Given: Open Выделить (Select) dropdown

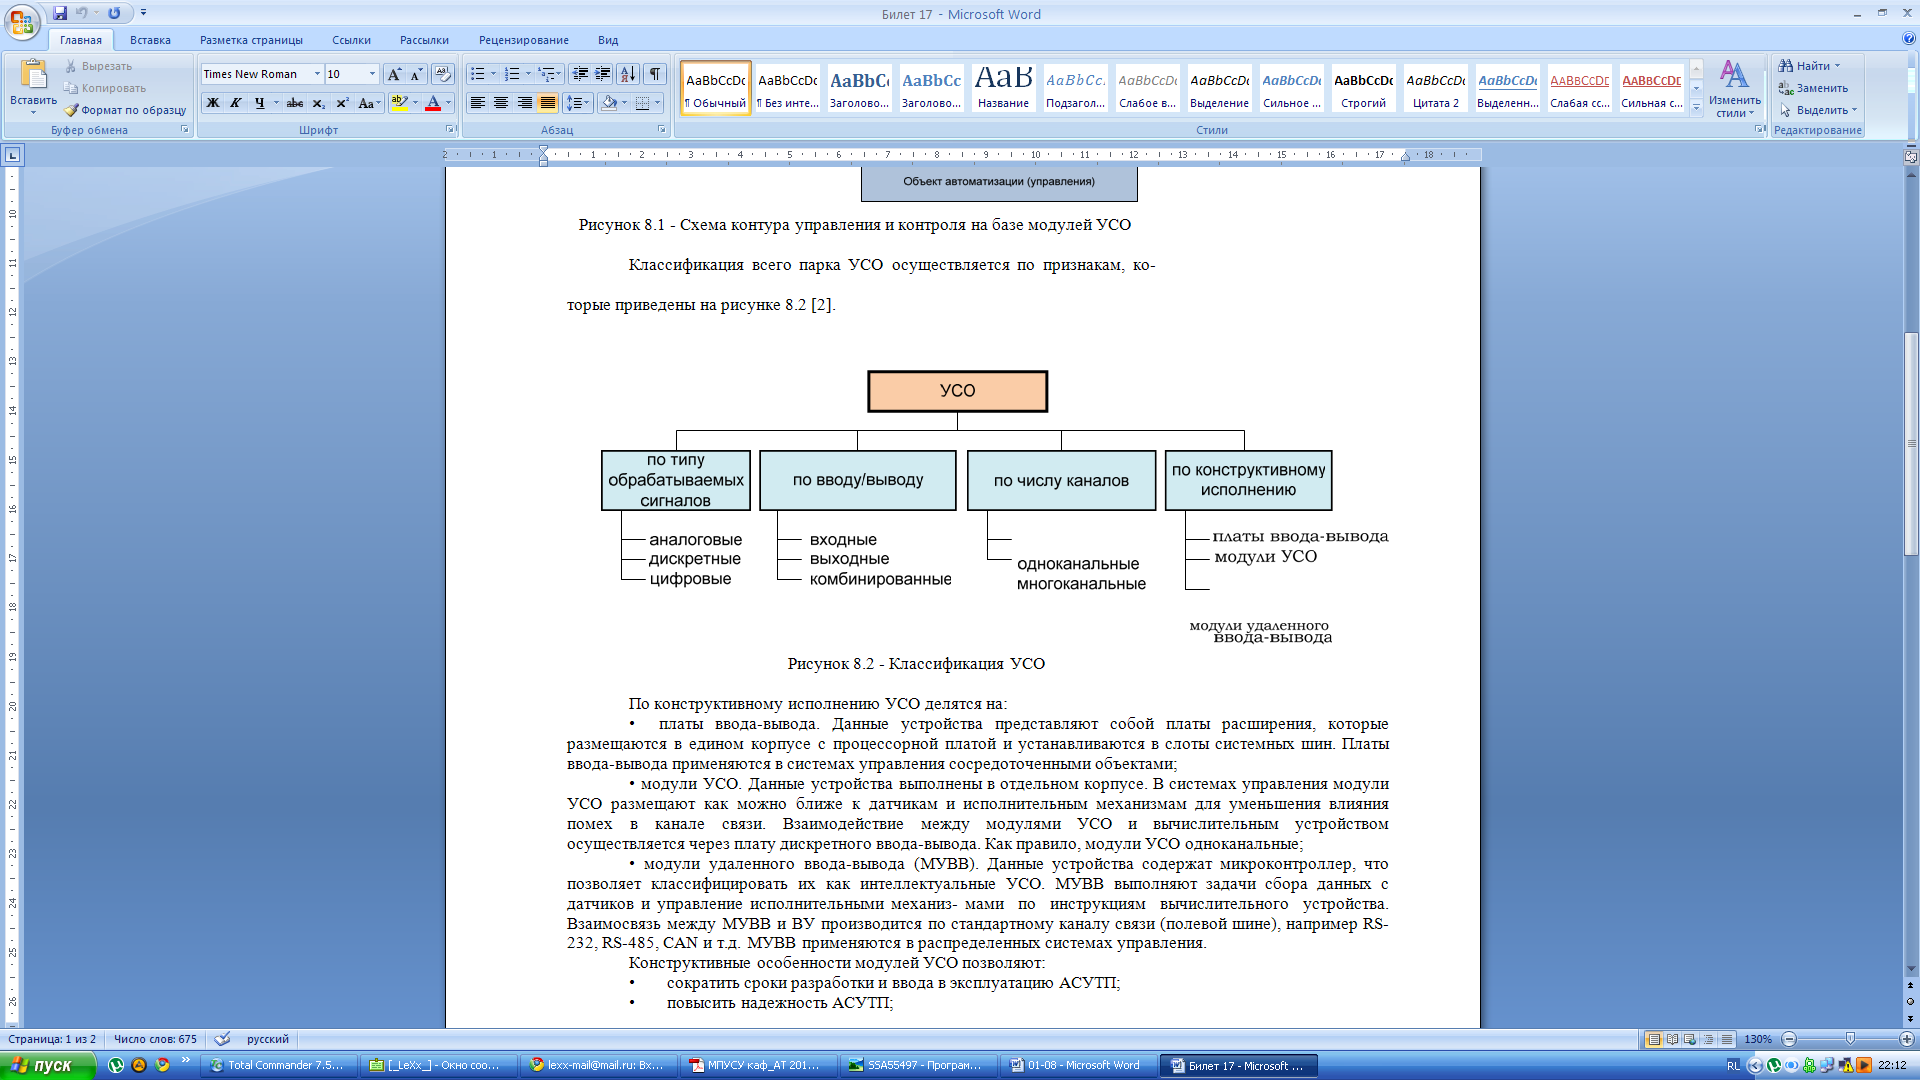Looking at the screenshot, I should click(1818, 110).
